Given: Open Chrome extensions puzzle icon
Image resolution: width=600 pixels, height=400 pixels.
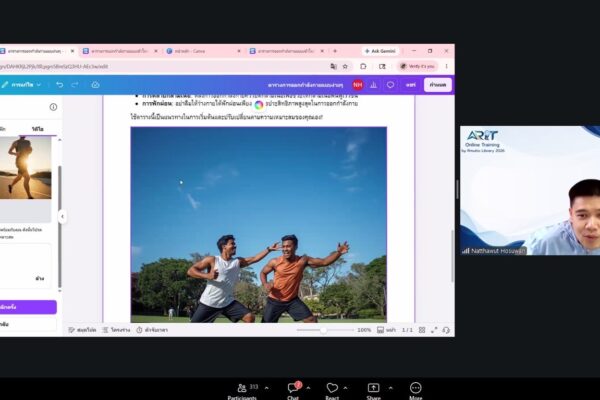Looking at the screenshot, I should (363, 66).
